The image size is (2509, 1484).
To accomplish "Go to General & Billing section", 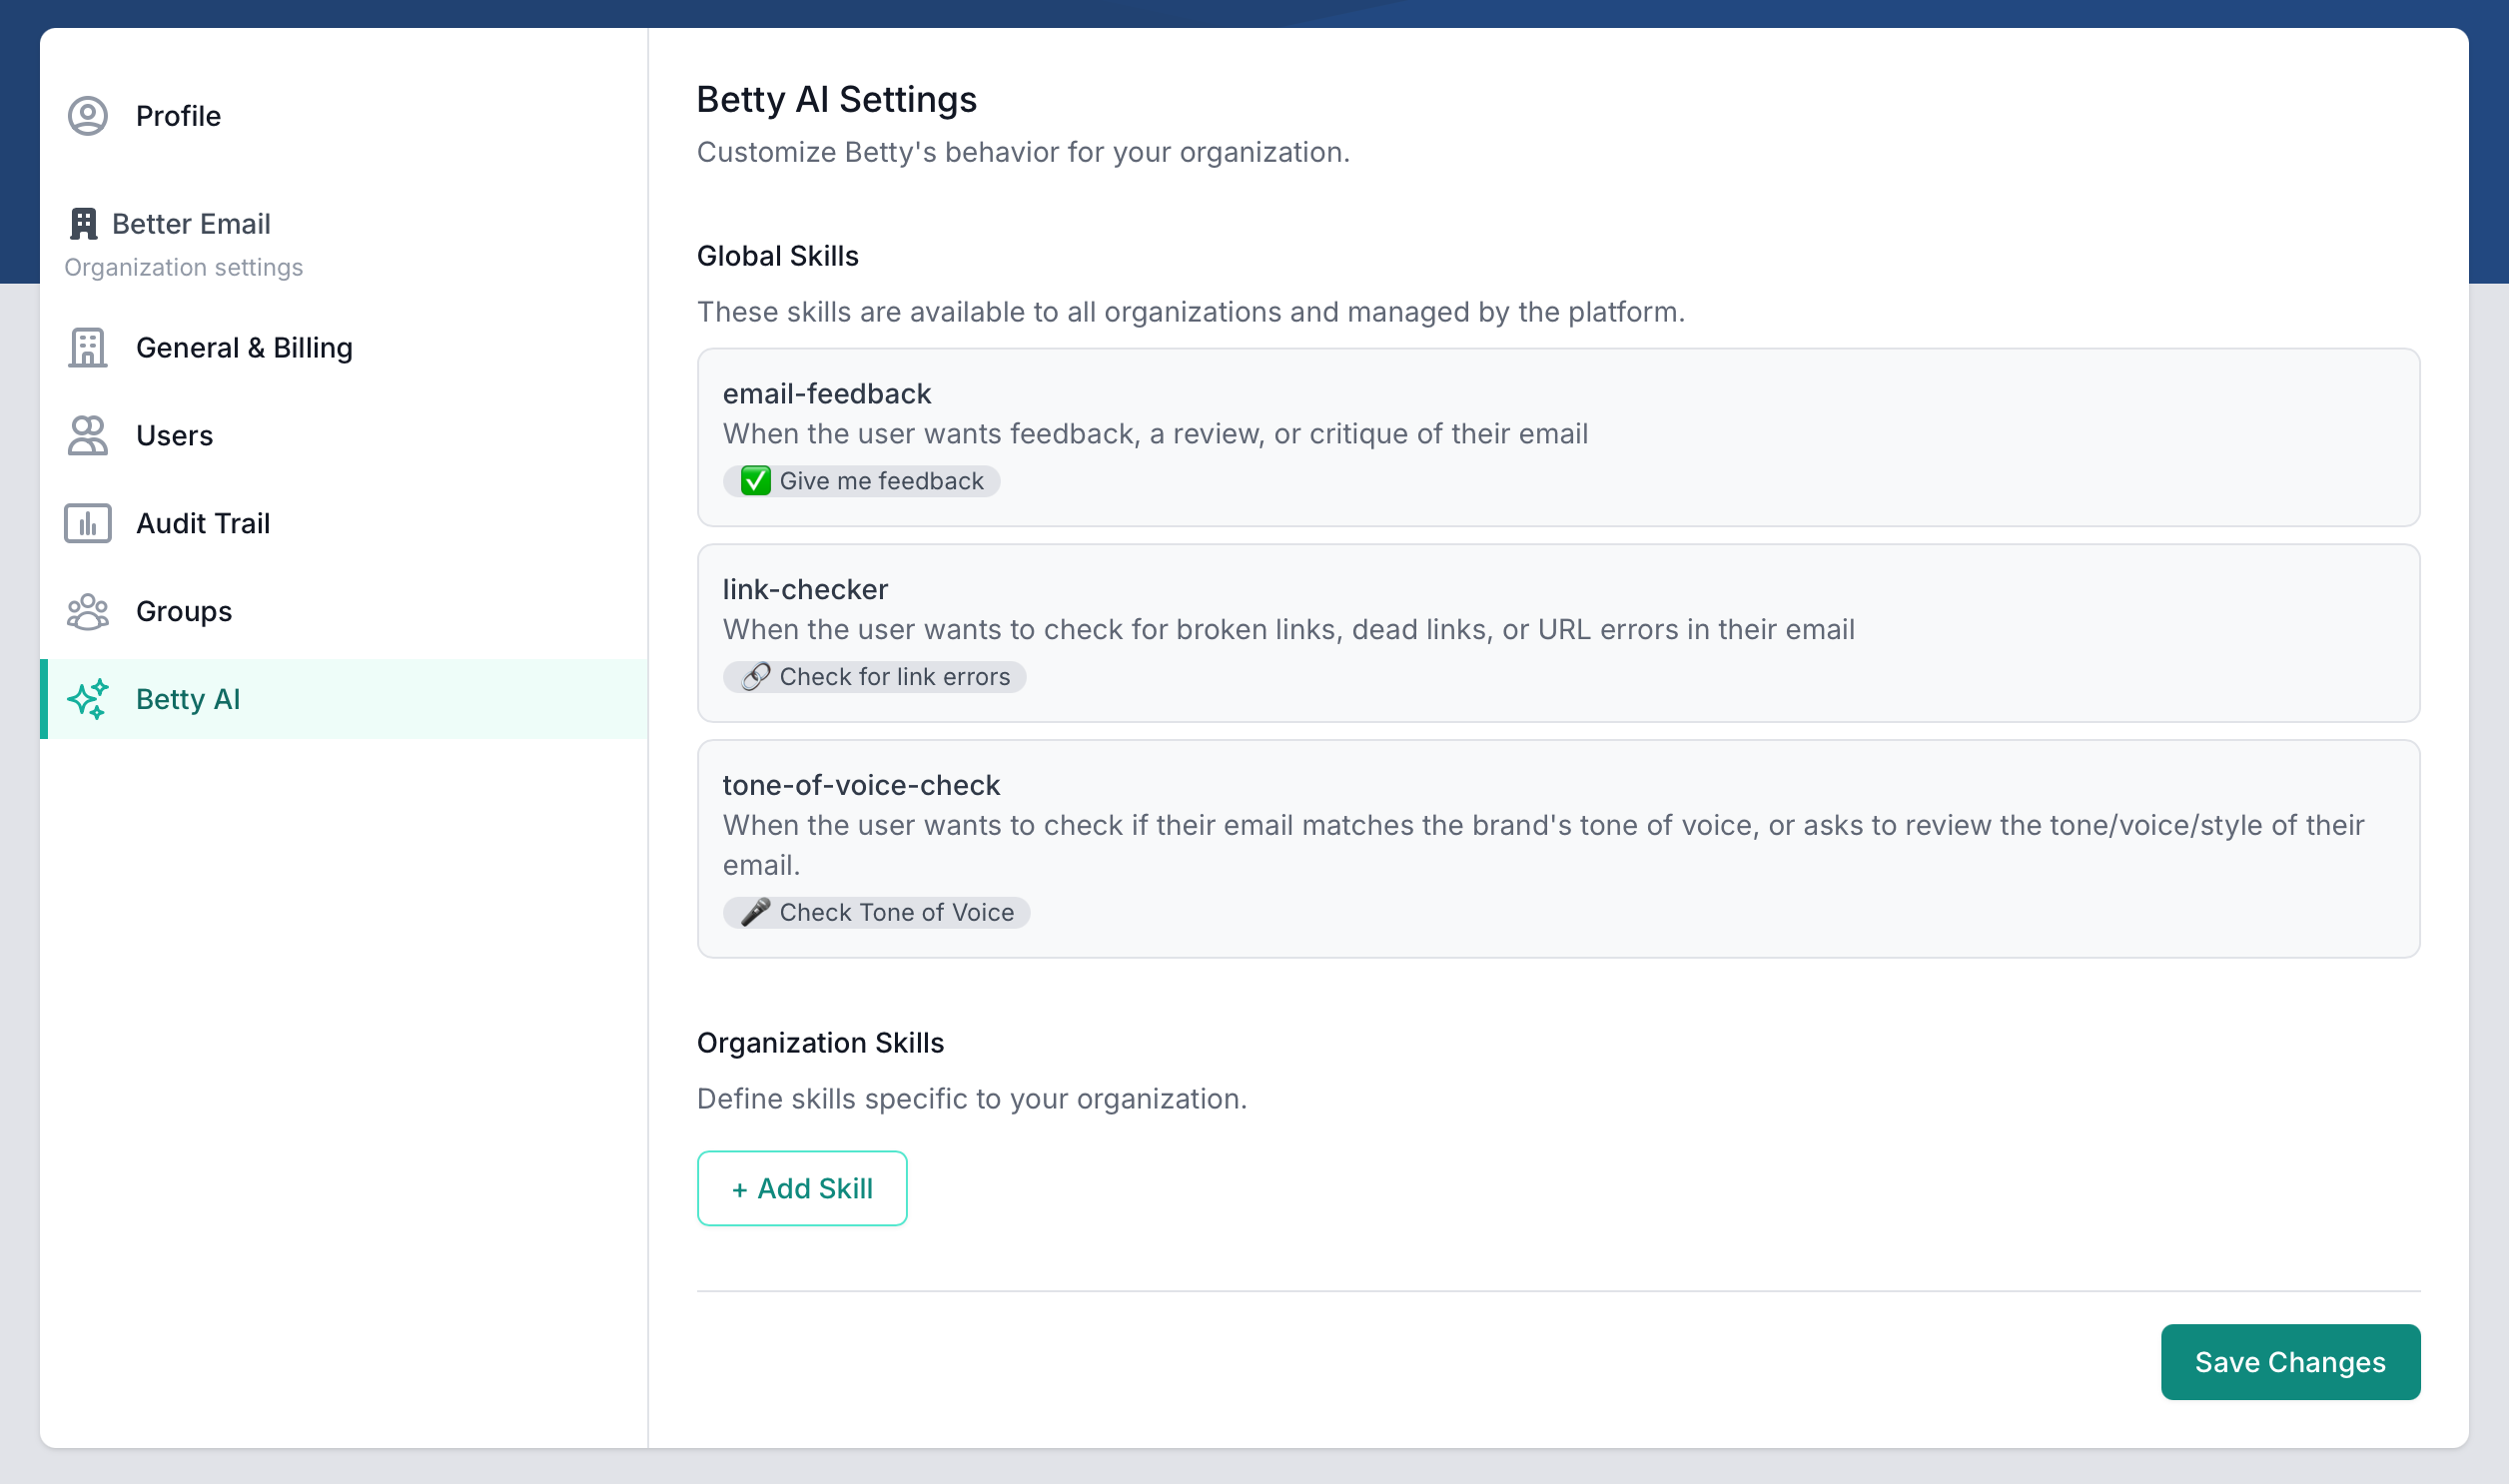I will tap(244, 348).
